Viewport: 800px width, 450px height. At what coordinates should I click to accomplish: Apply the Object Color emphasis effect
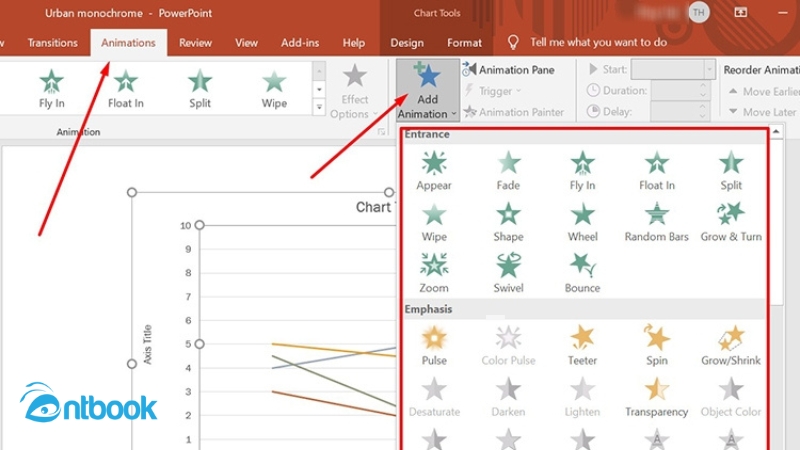(x=731, y=397)
